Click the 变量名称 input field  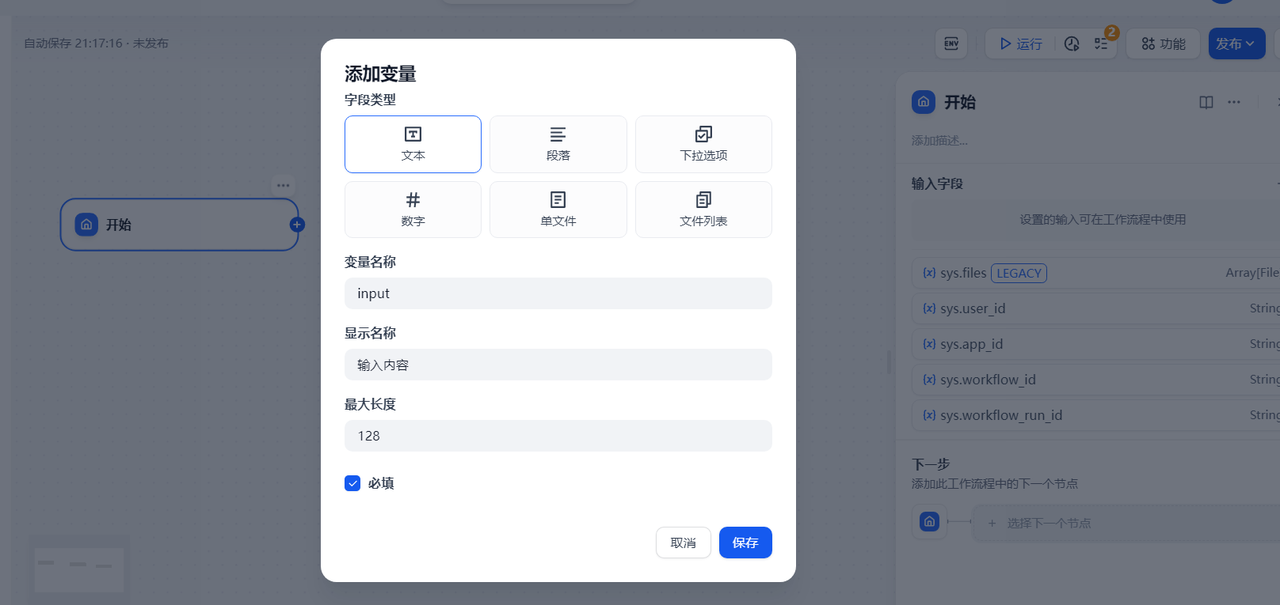[x=558, y=293]
